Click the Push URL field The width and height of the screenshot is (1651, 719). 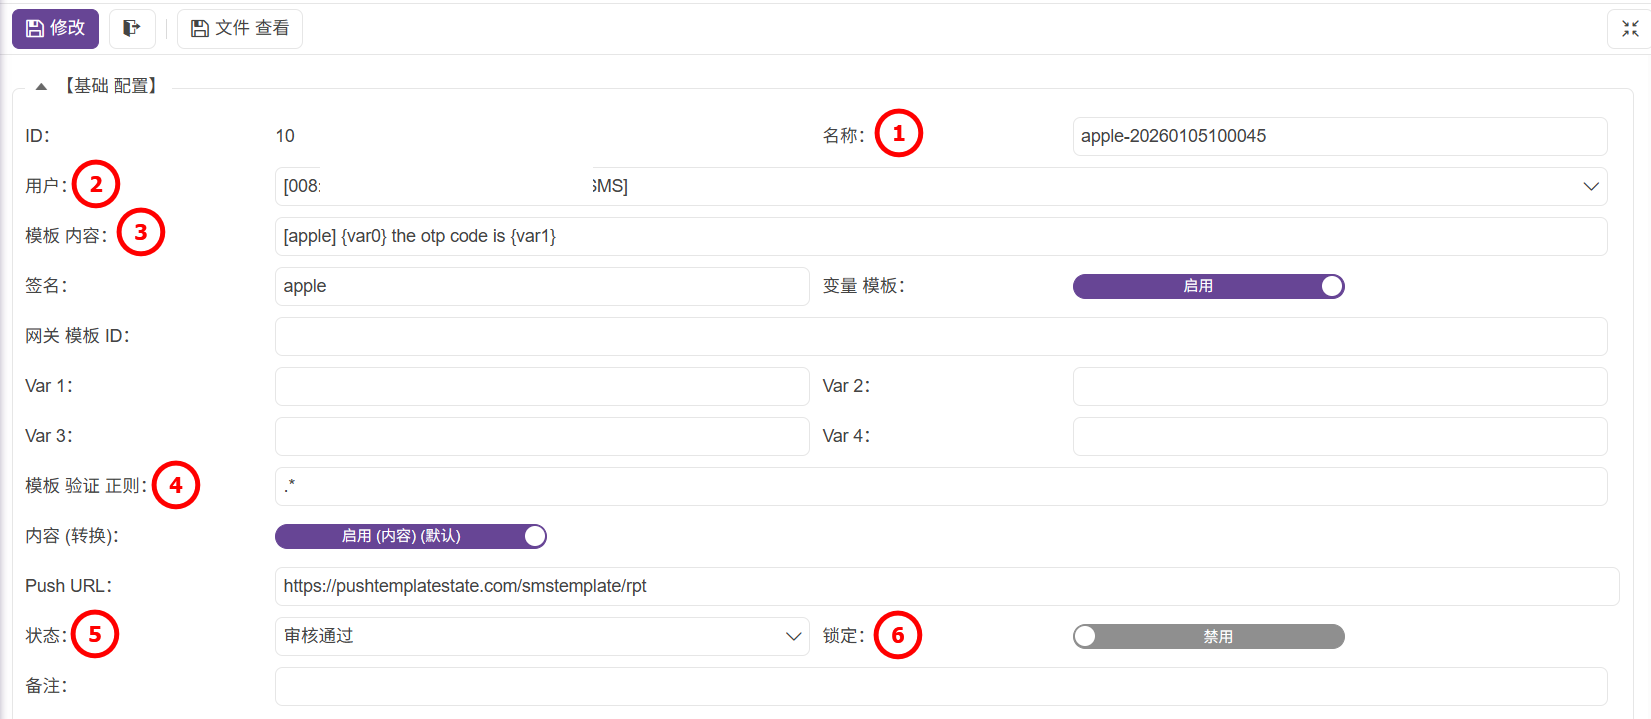point(946,587)
